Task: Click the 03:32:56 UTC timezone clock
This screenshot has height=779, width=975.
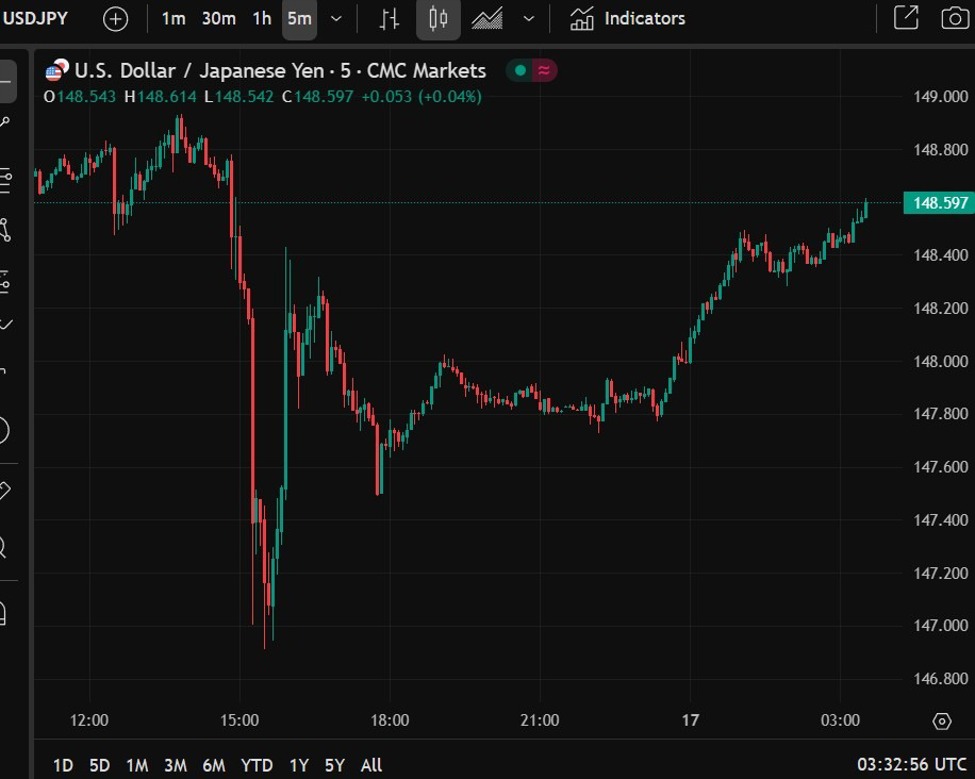Action: 912,765
